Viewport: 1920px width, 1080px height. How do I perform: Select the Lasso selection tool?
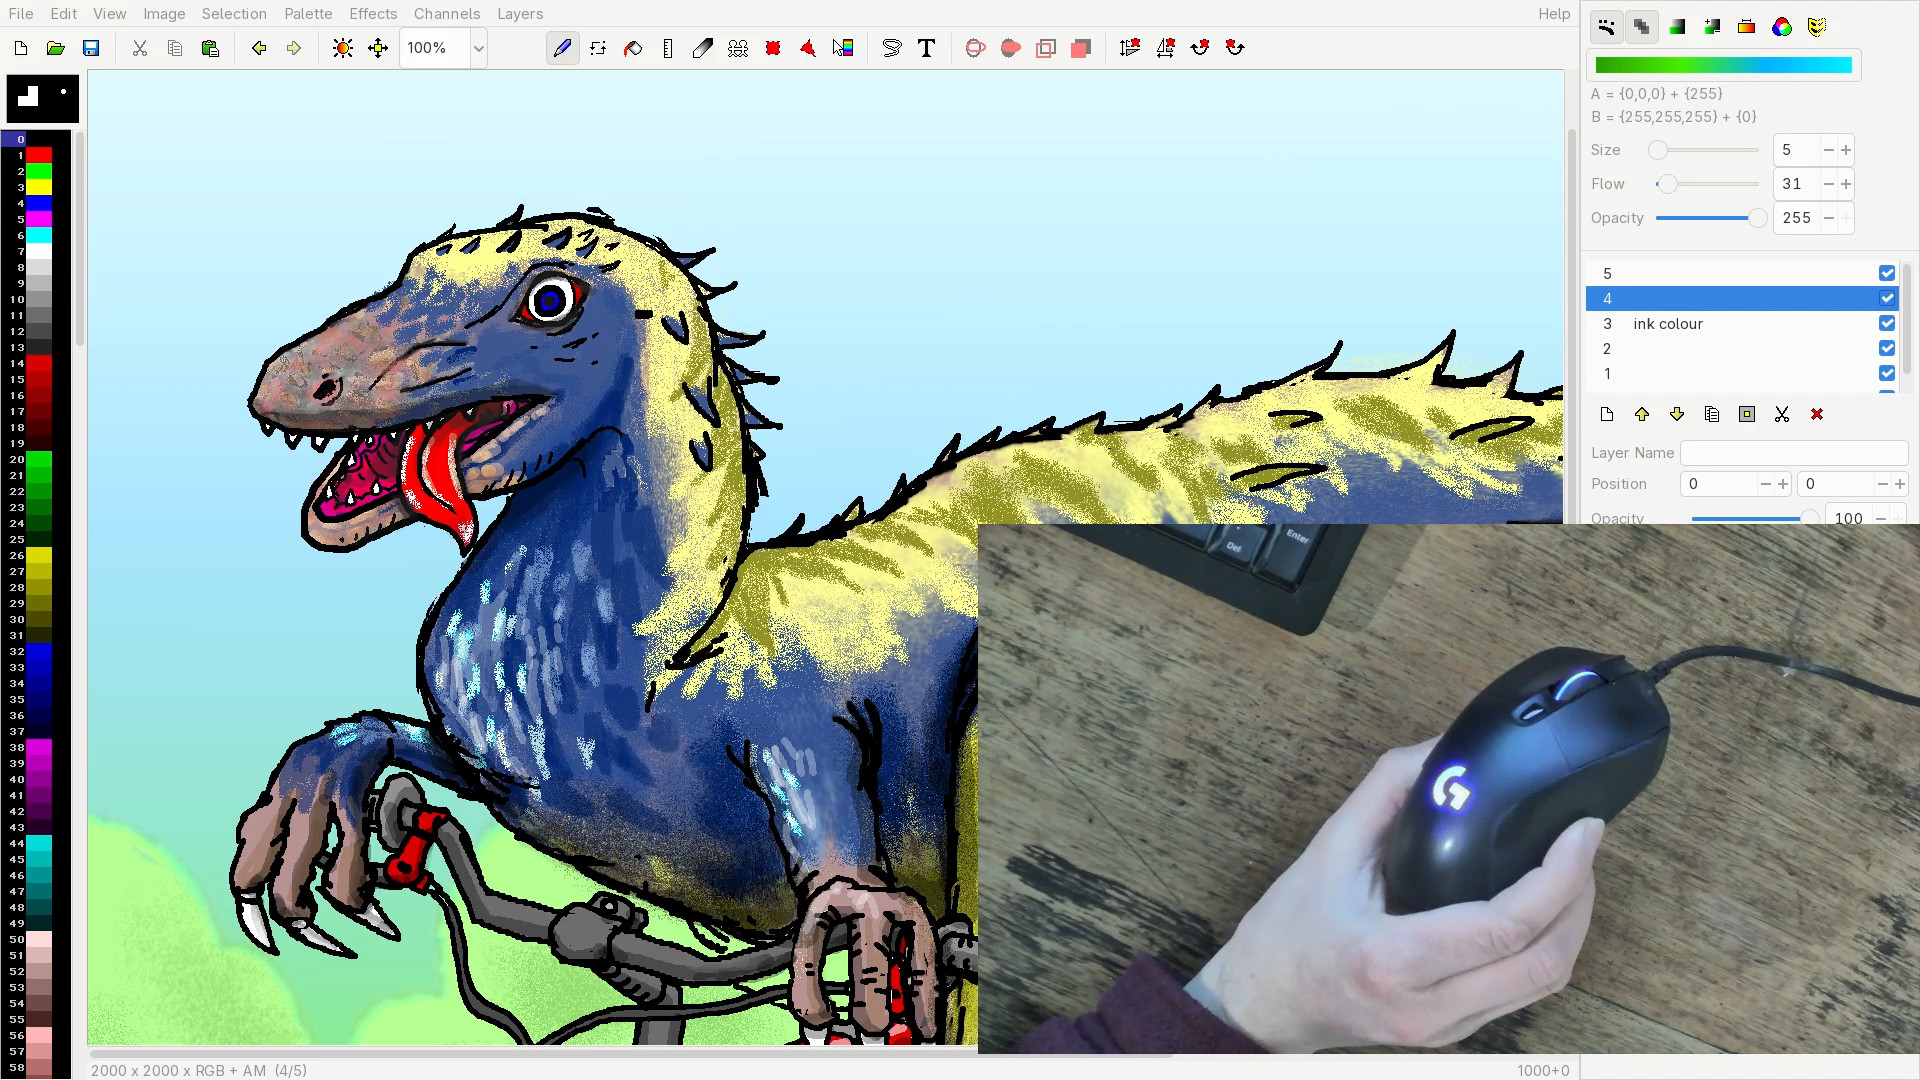(891, 48)
